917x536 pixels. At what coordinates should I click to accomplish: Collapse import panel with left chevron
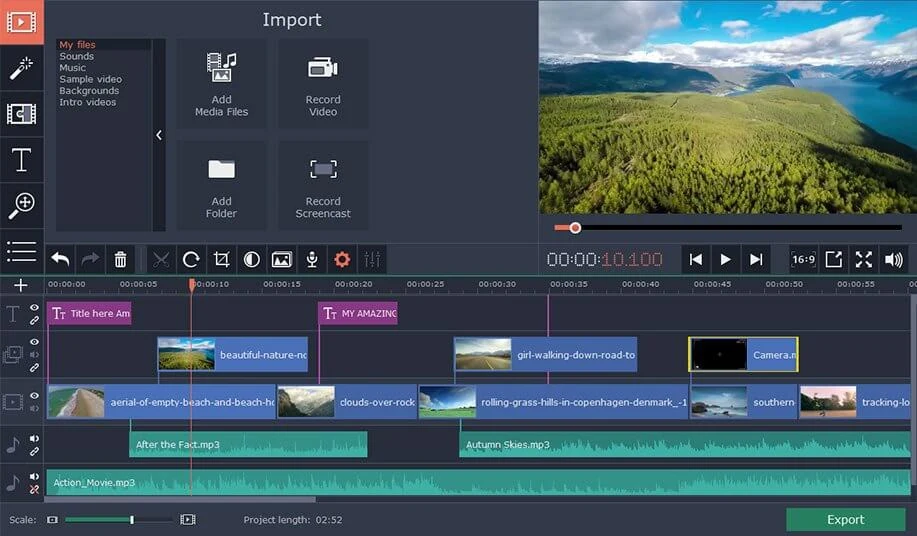coord(159,135)
